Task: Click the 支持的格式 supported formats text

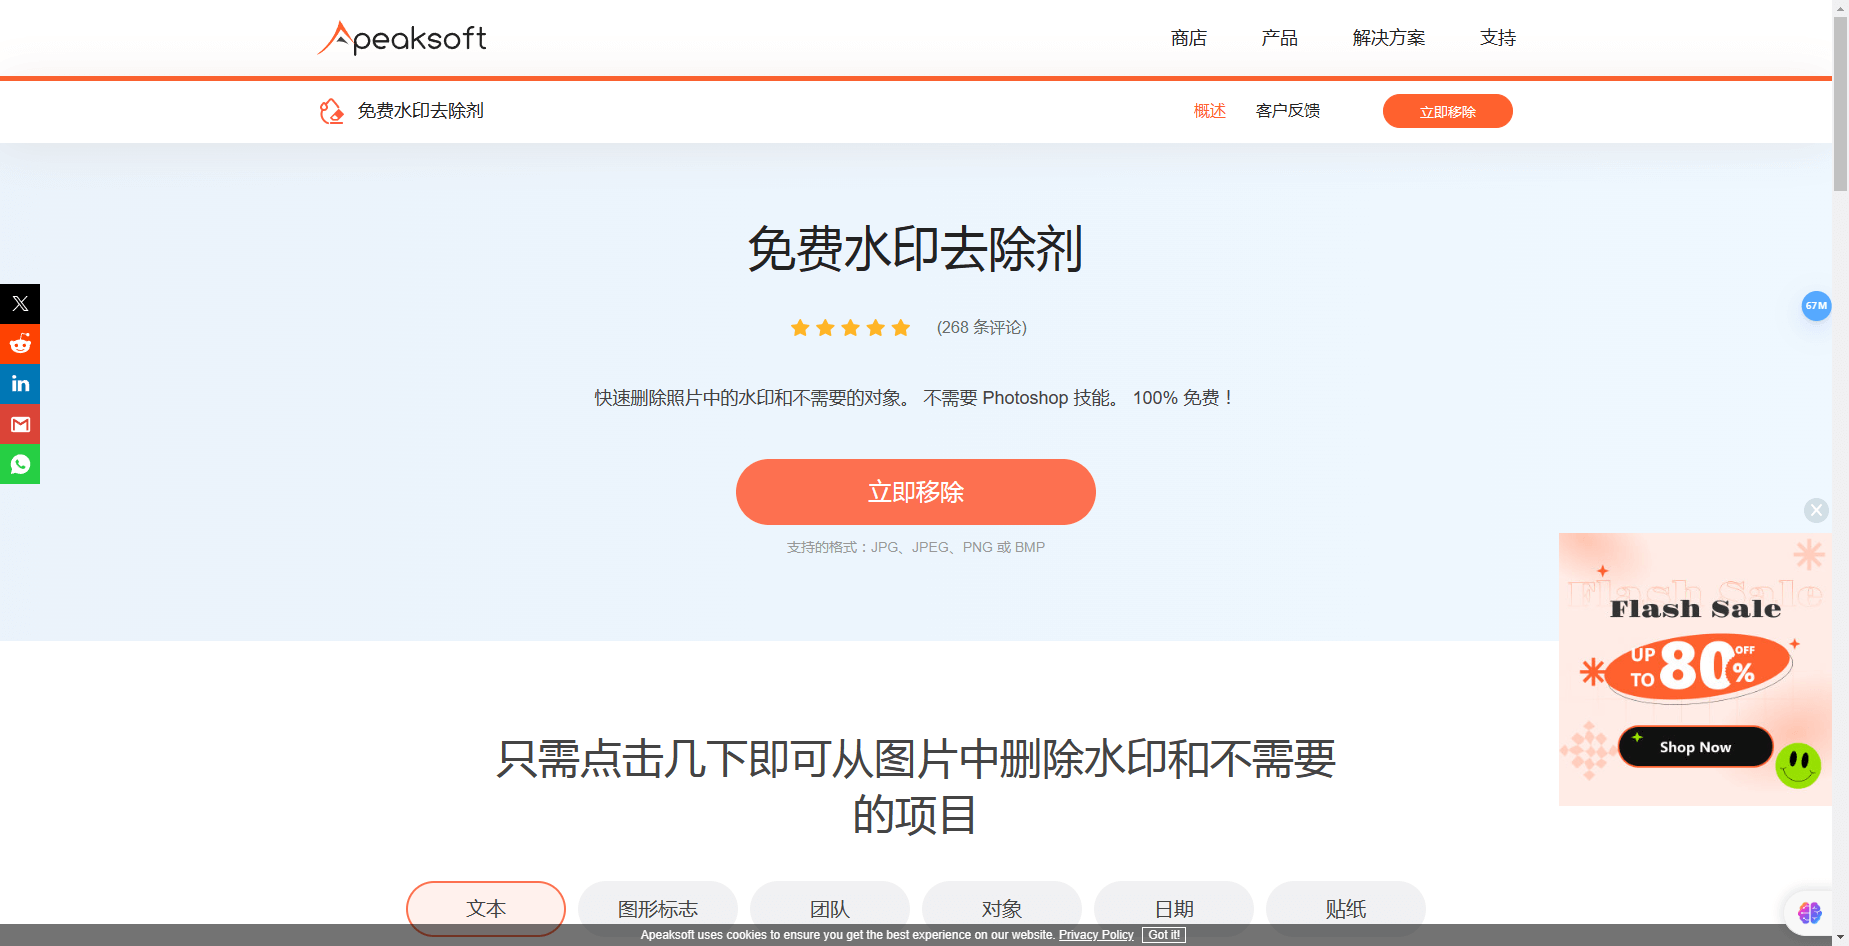Action: click(916, 547)
